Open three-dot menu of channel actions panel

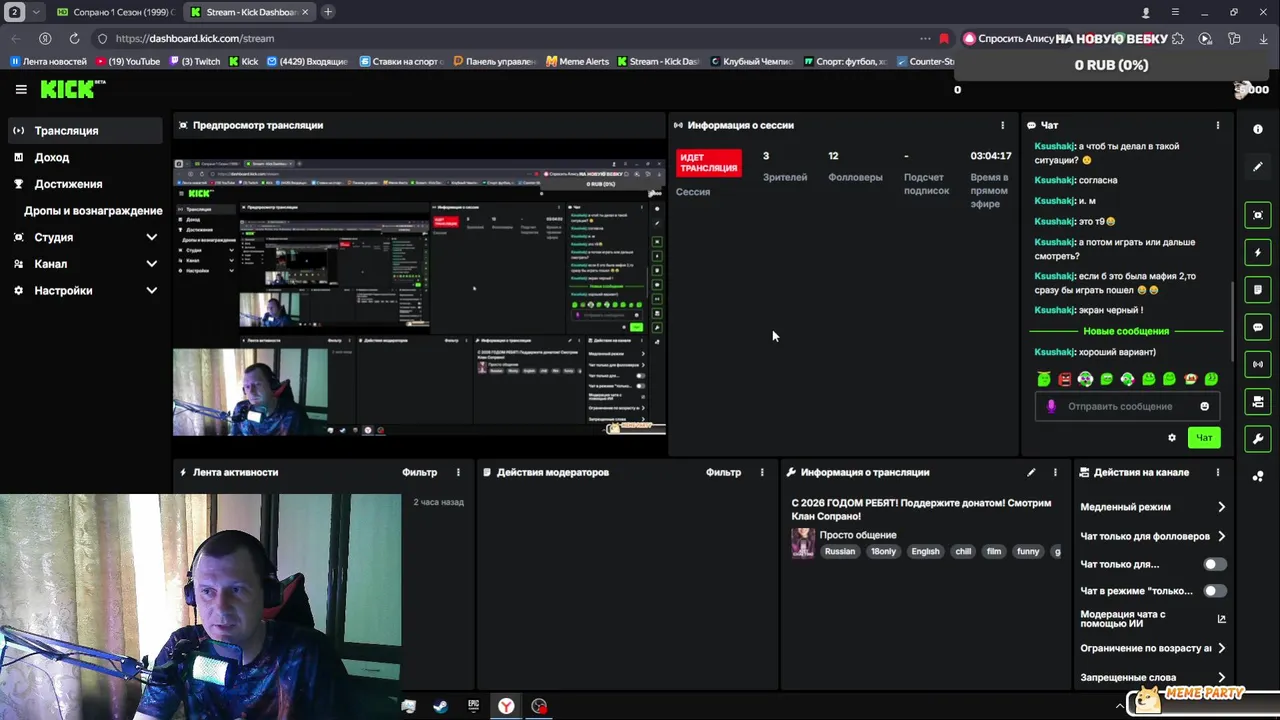click(x=1217, y=472)
